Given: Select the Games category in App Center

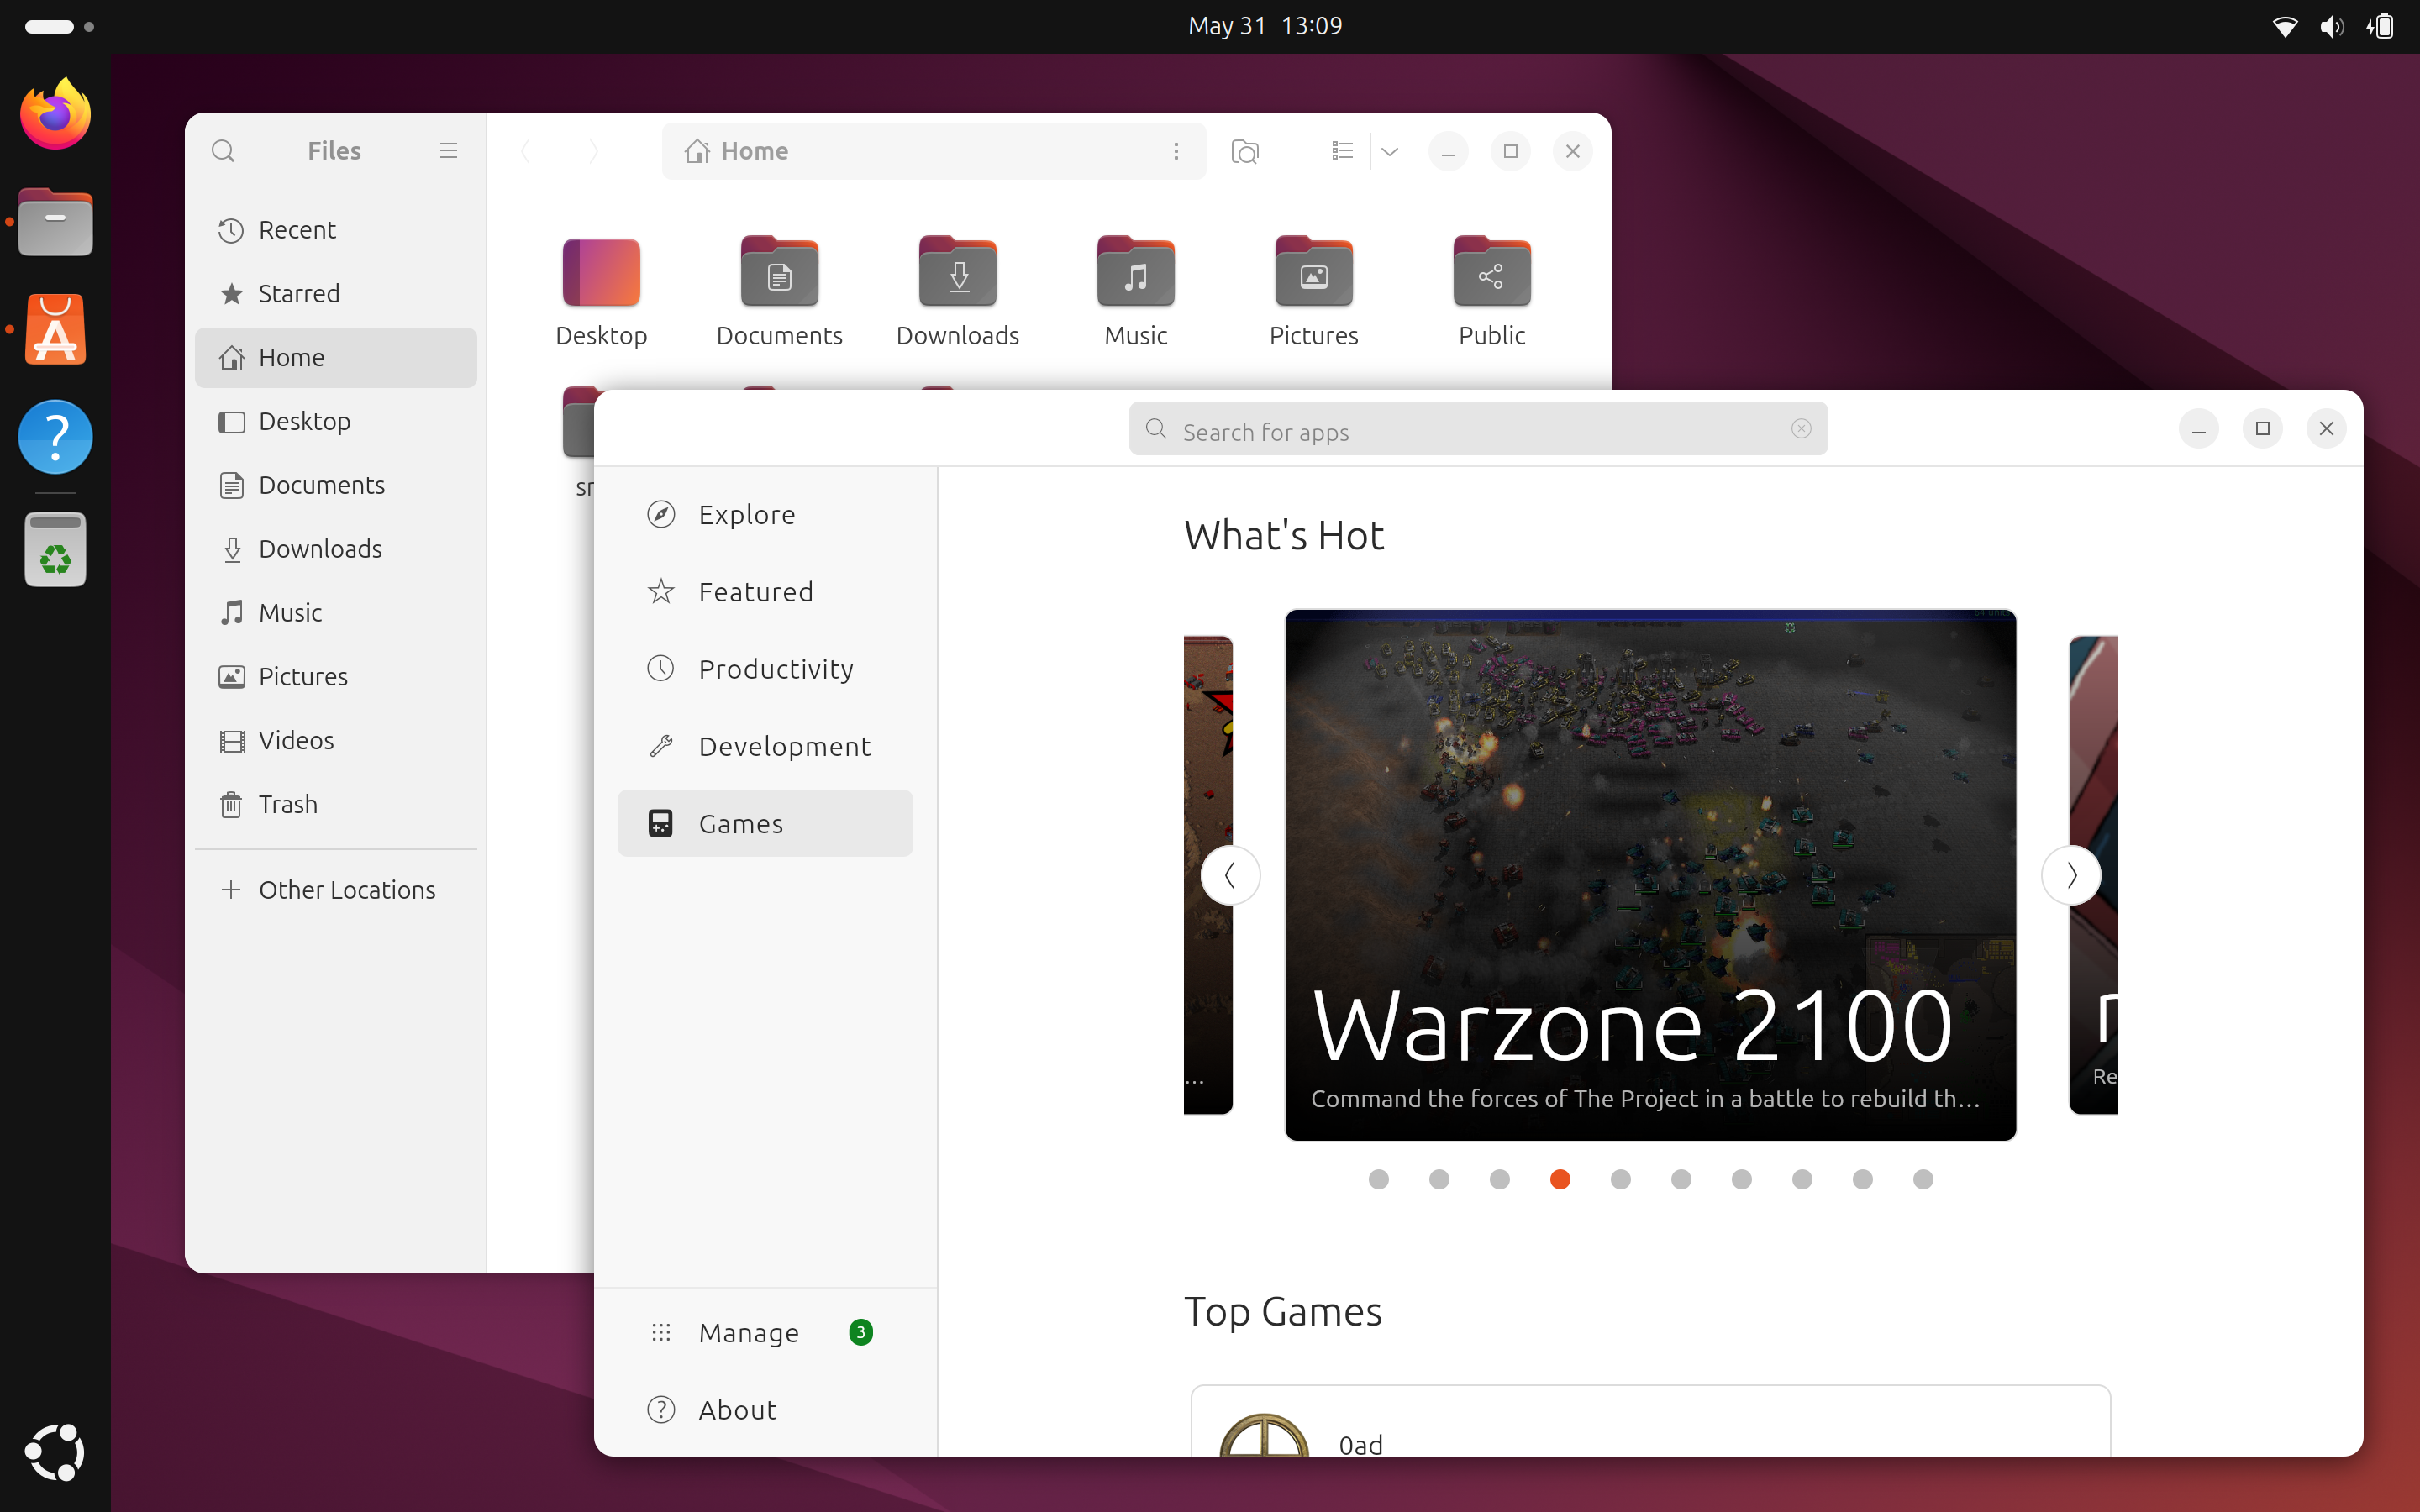Looking at the screenshot, I should pyautogui.click(x=765, y=824).
